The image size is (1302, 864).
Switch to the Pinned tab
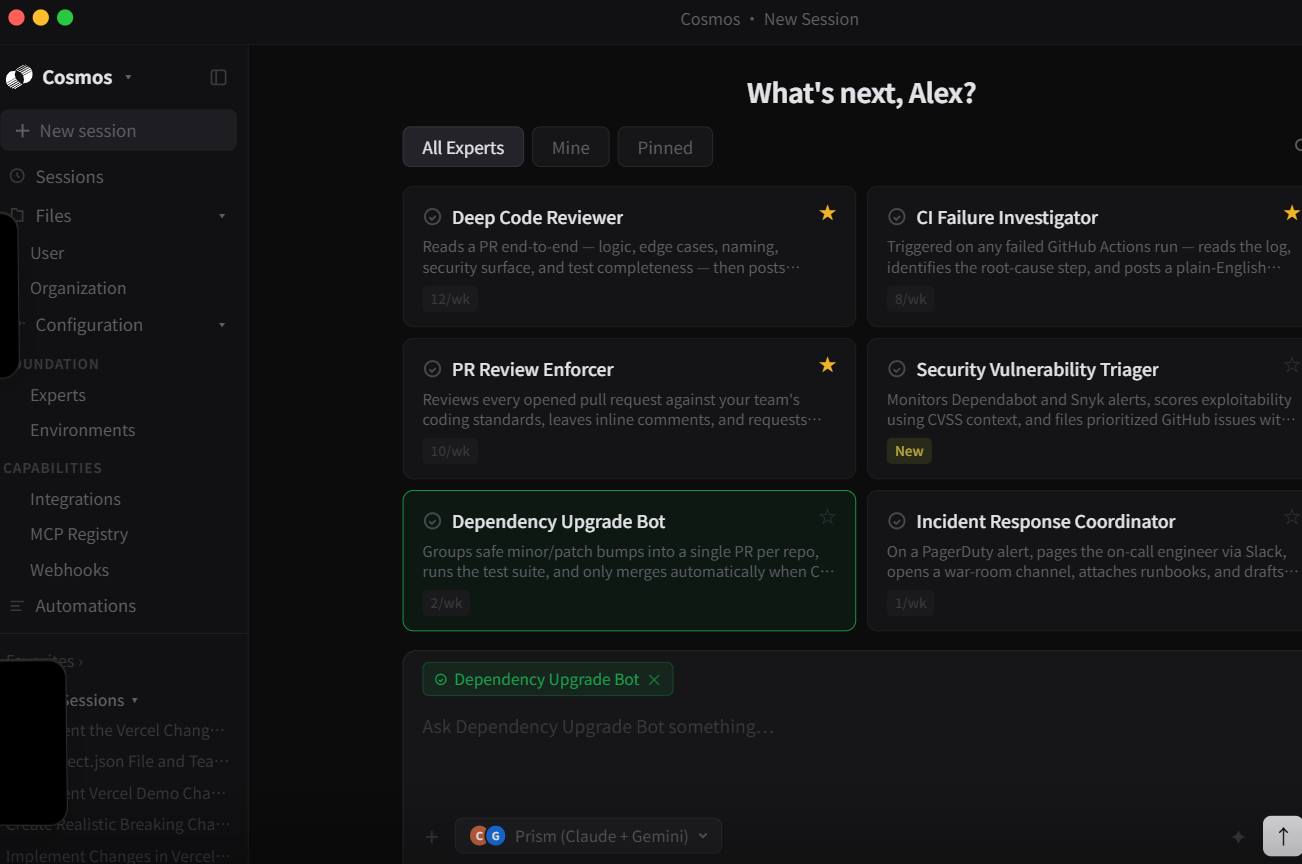pos(665,147)
